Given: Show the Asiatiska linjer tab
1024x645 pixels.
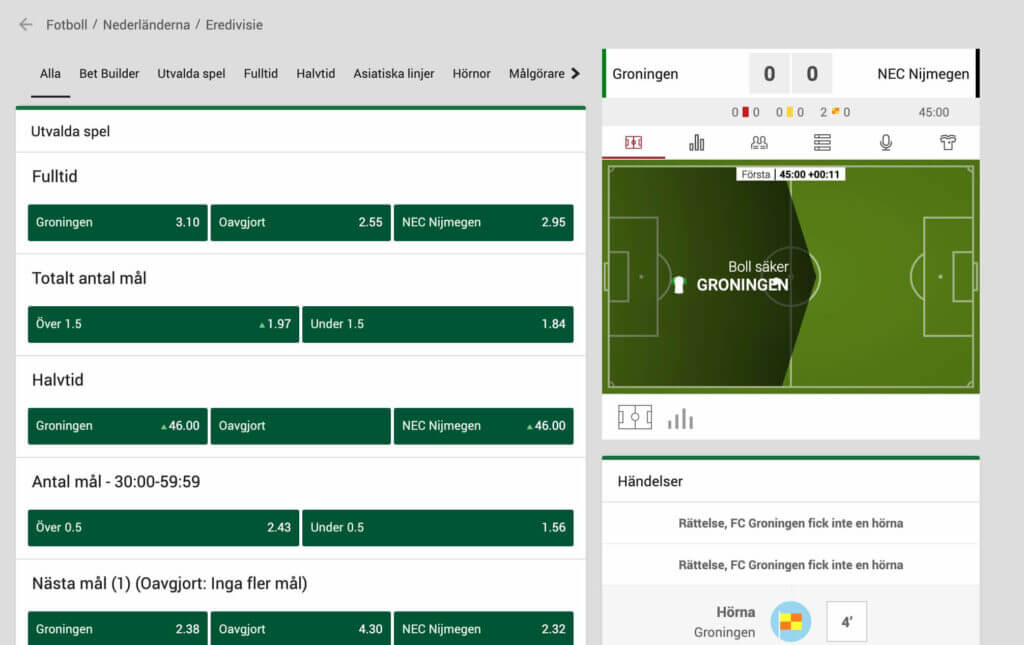Looking at the screenshot, I should 394,74.
